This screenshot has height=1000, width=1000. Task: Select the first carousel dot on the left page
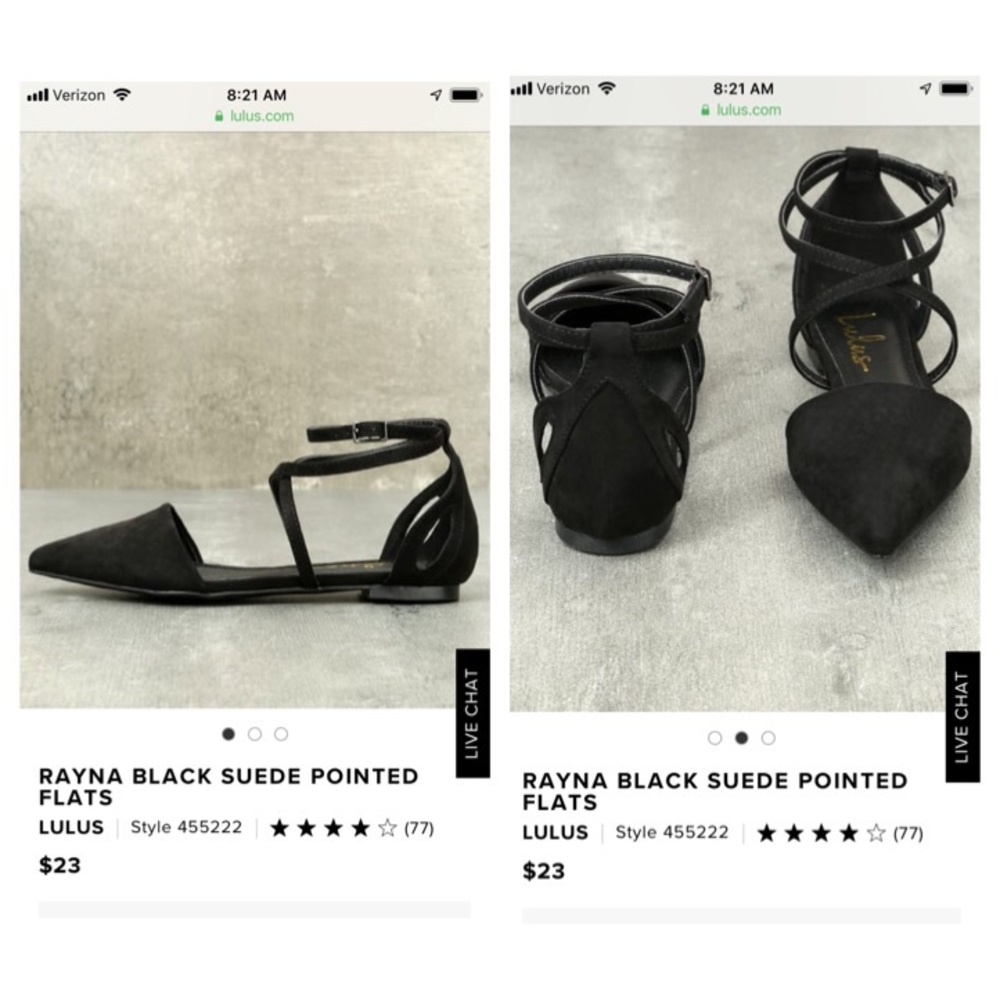(229, 733)
